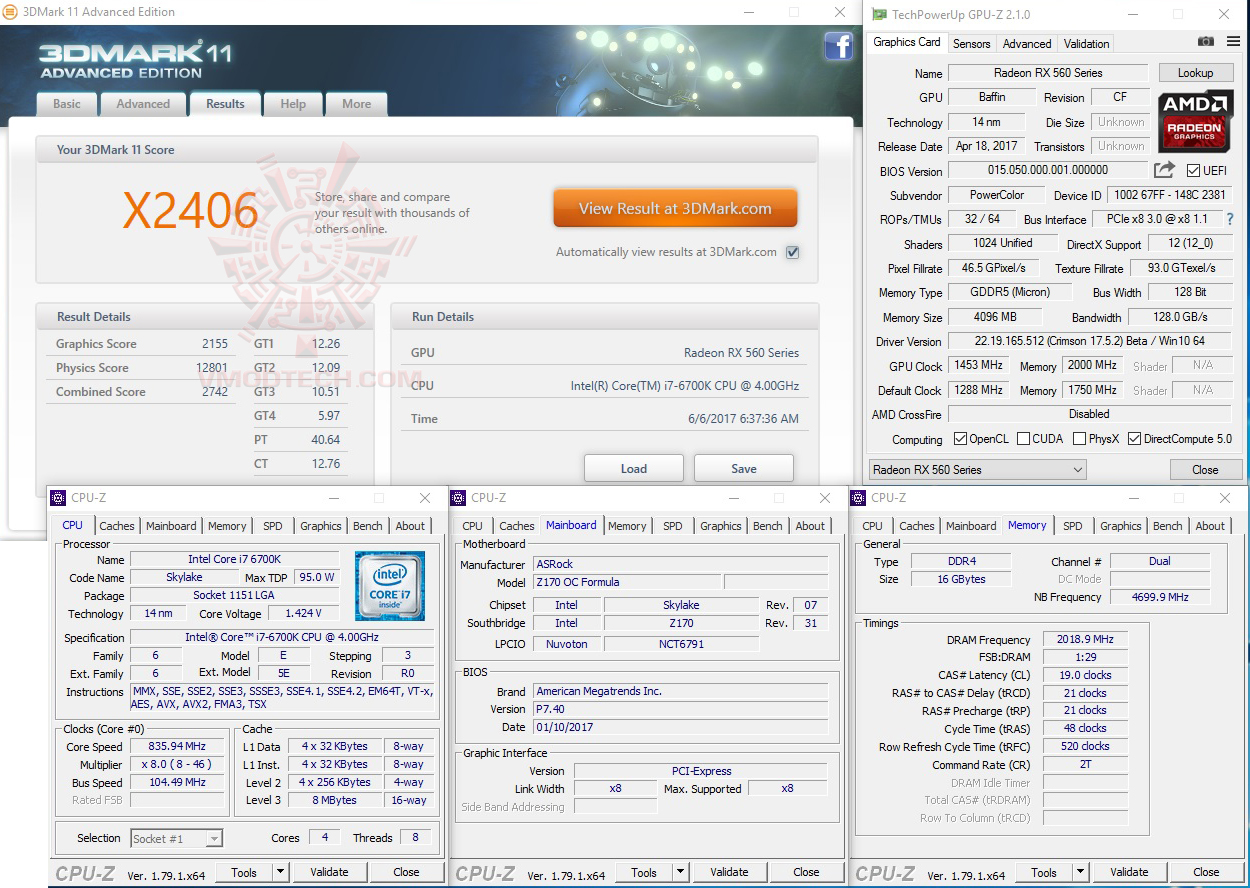Open the GPU-Z hamburger menu
The height and width of the screenshot is (888, 1250).
pyautogui.click(x=1234, y=43)
